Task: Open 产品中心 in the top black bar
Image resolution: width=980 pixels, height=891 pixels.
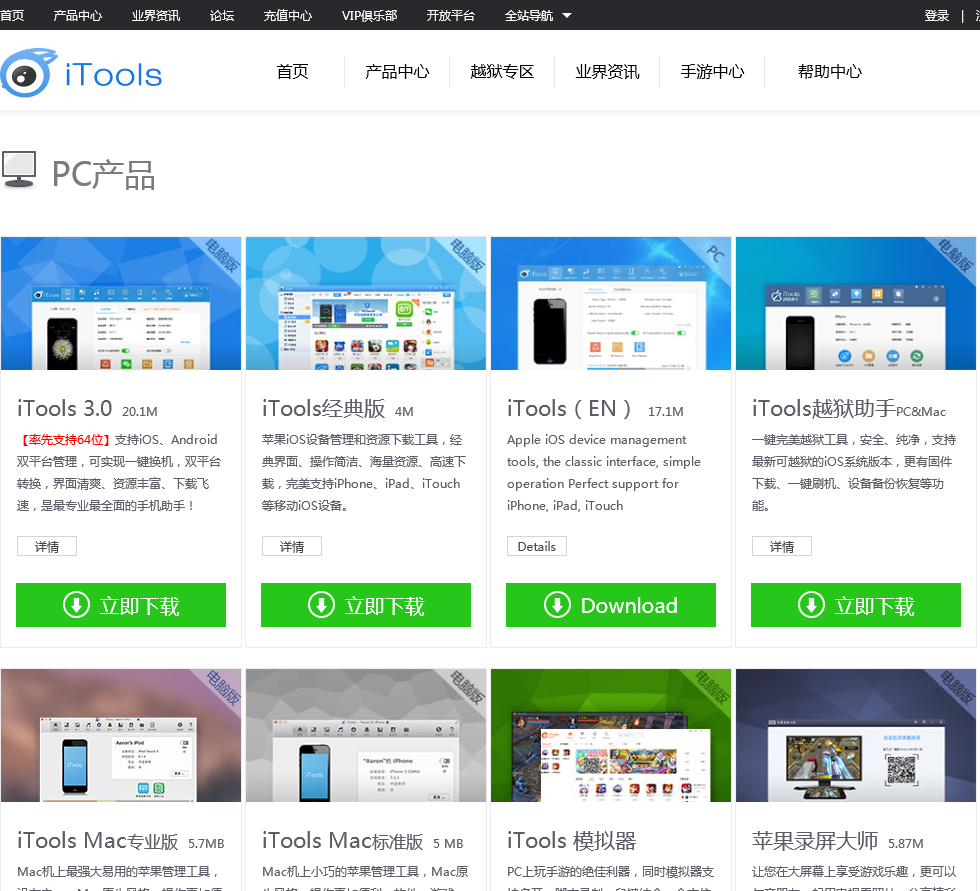Action: coord(78,16)
